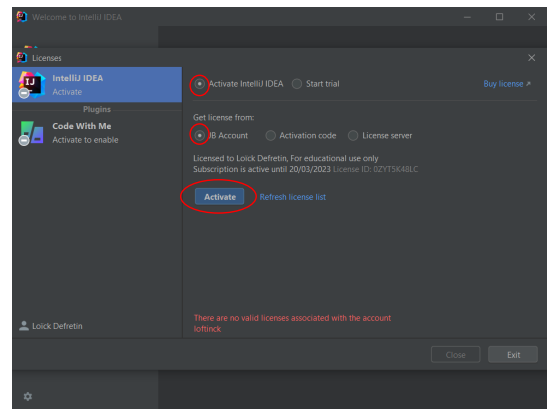Click the License ID 0ZYT5K48LC text
555x418 pixels.
[x=376, y=170]
